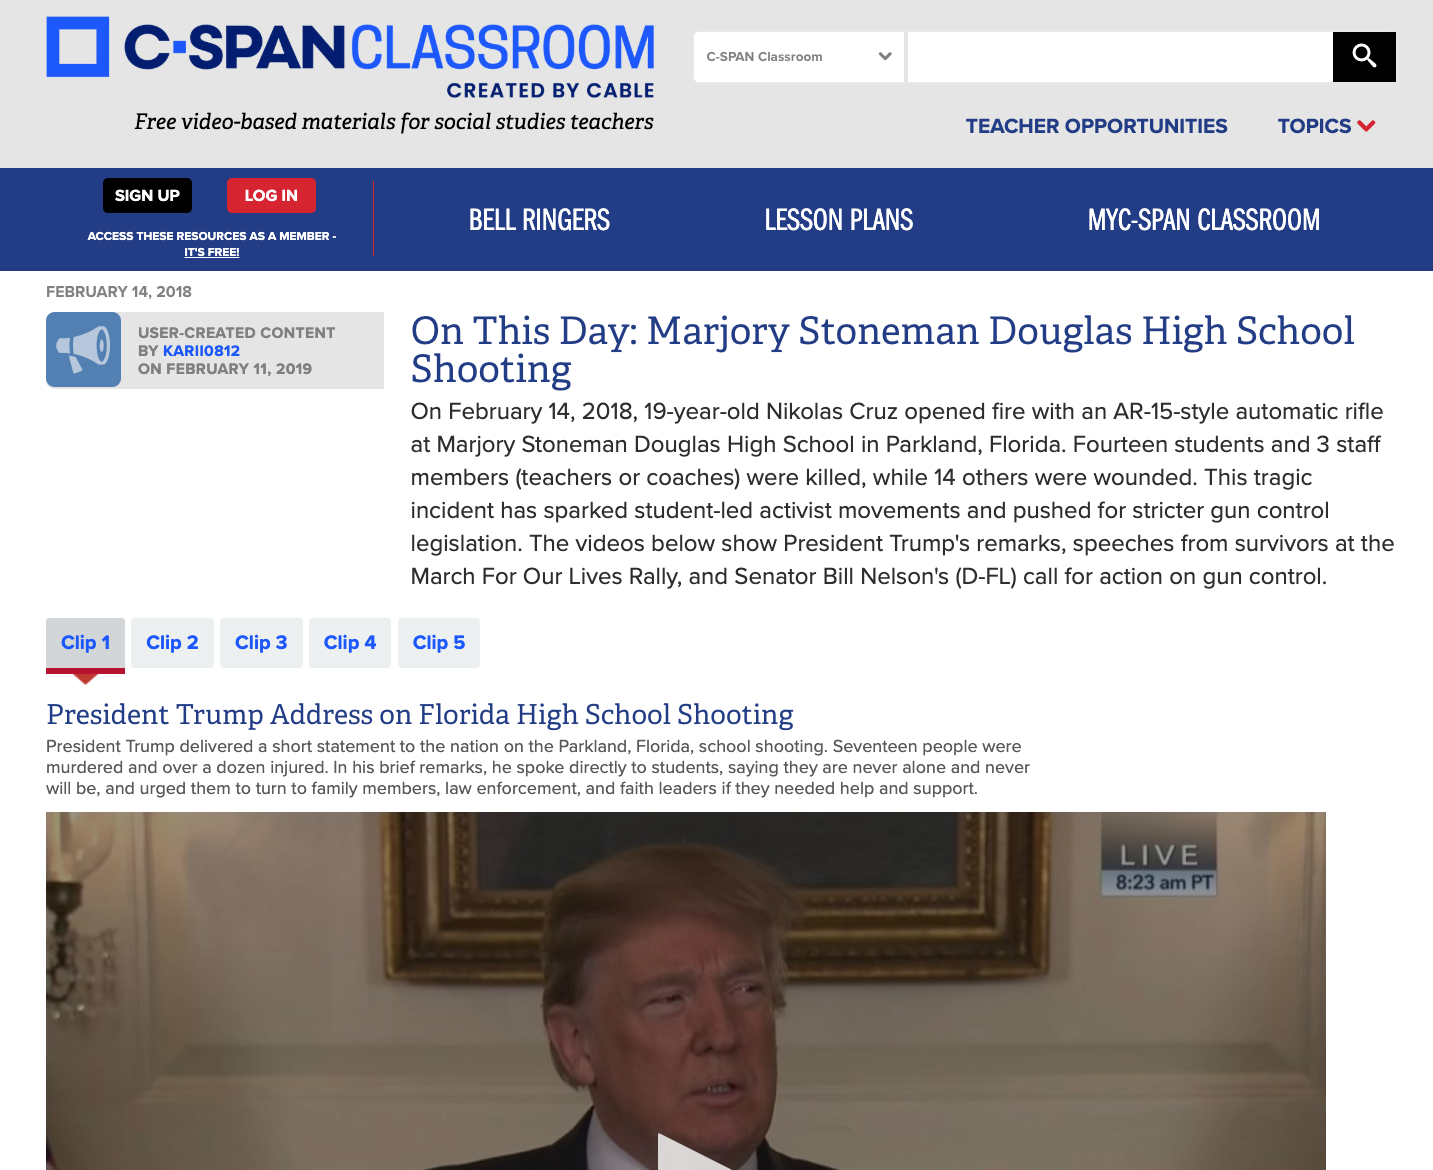Click the SIGN UP button
1433x1170 pixels.
[146, 195]
